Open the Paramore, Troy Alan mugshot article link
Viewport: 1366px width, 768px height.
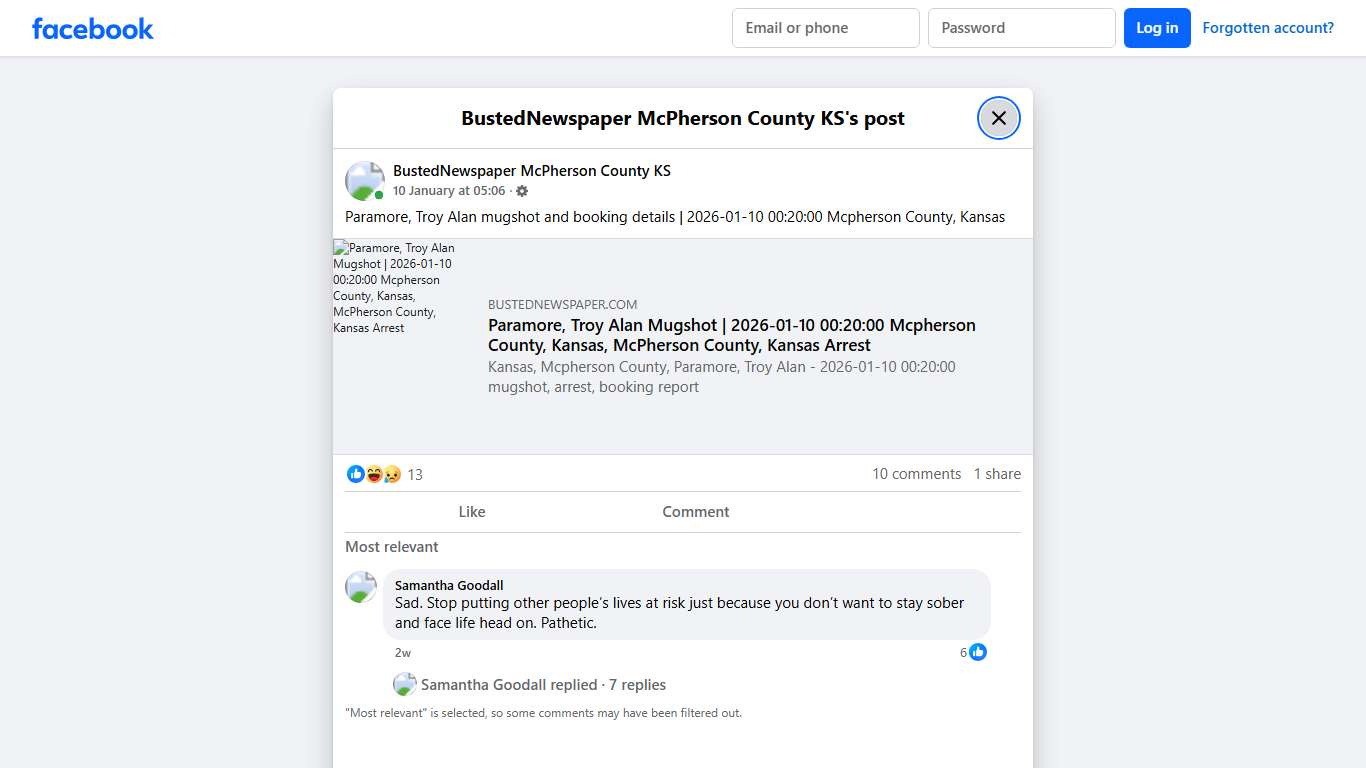tap(731, 335)
